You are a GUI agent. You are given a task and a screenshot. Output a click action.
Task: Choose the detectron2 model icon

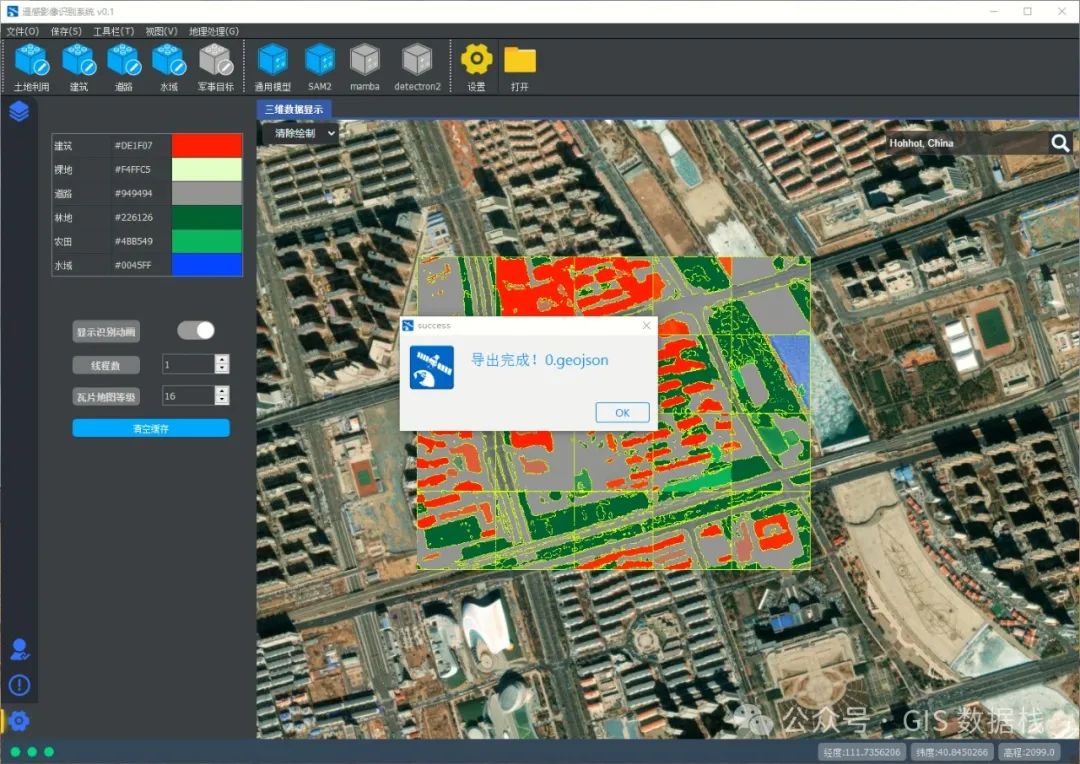417,67
